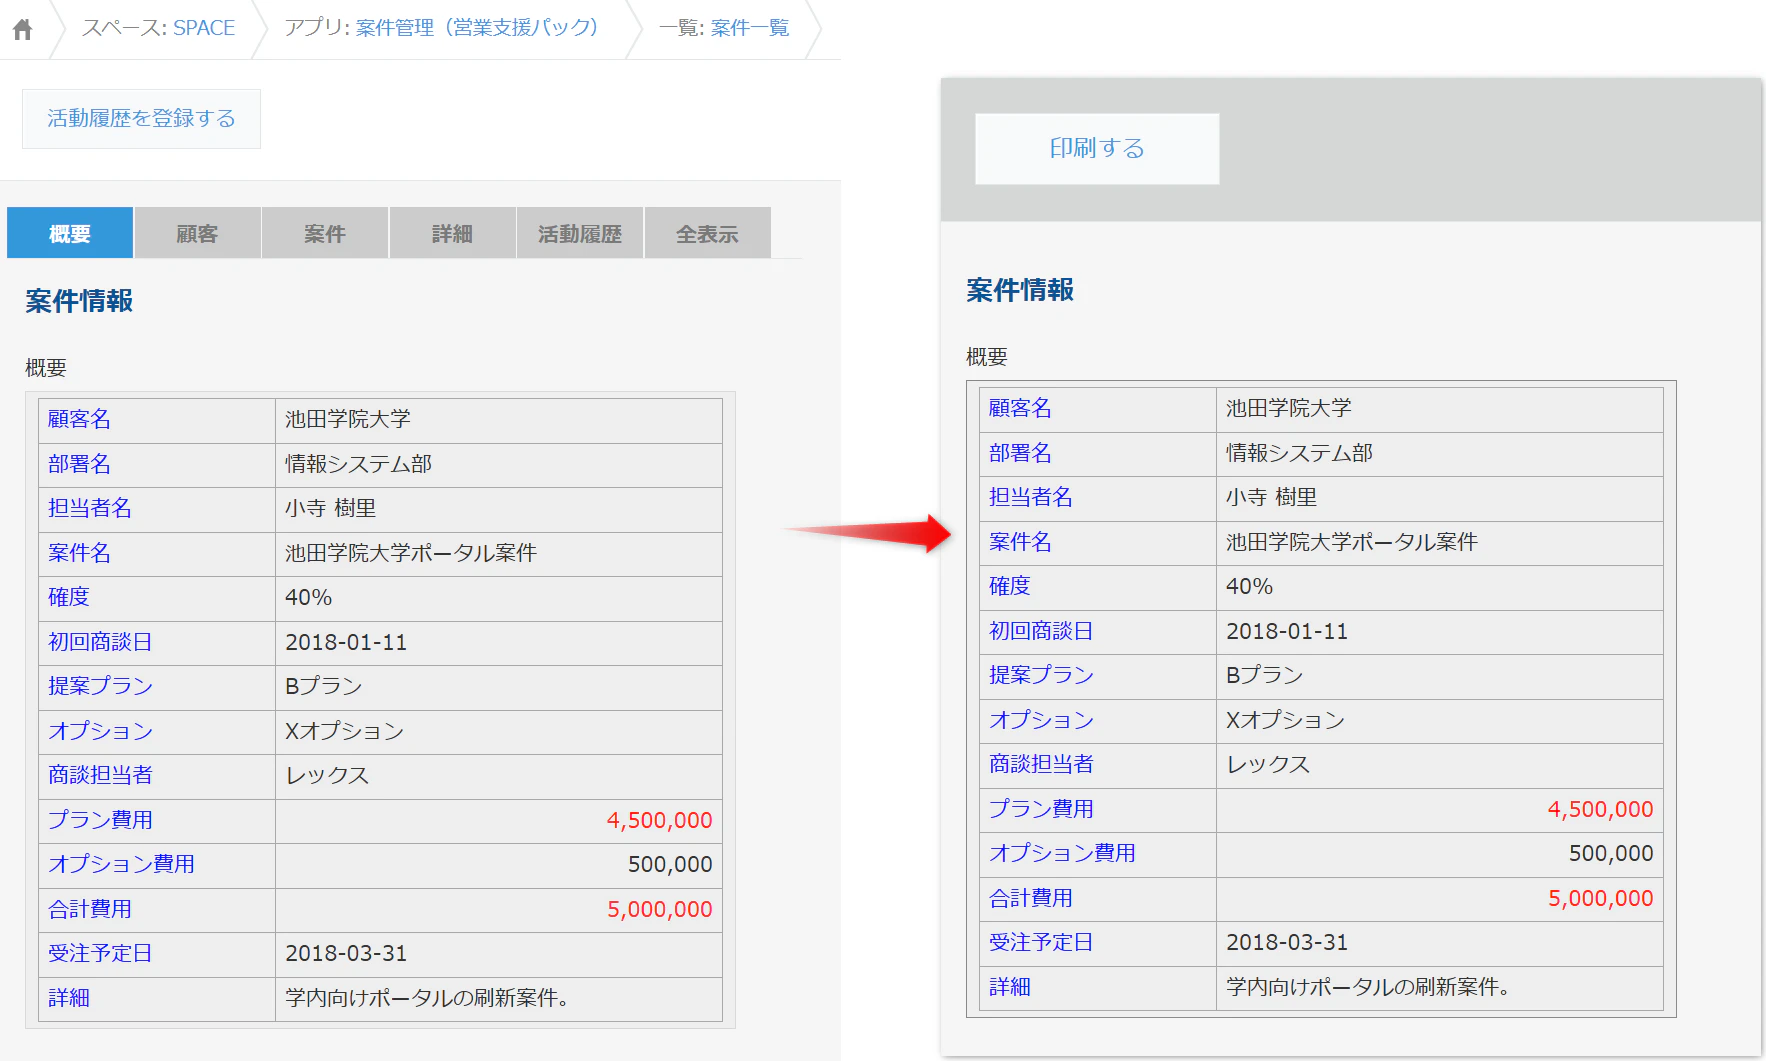Click the 40% value in left table

pyautogui.click(x=308, y=597)
